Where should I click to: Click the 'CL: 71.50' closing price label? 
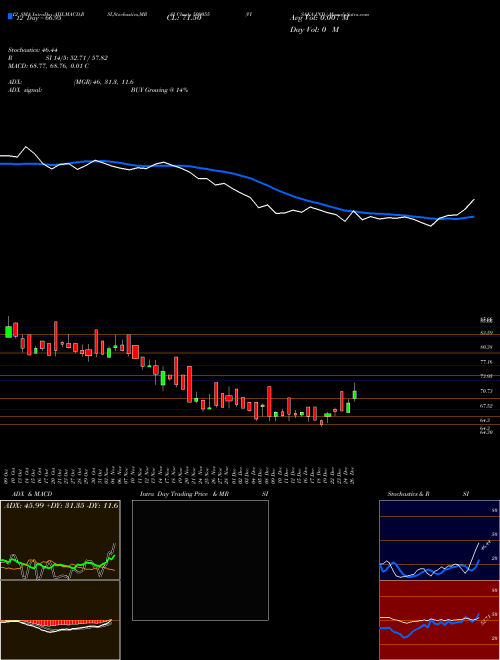[182, 18]
